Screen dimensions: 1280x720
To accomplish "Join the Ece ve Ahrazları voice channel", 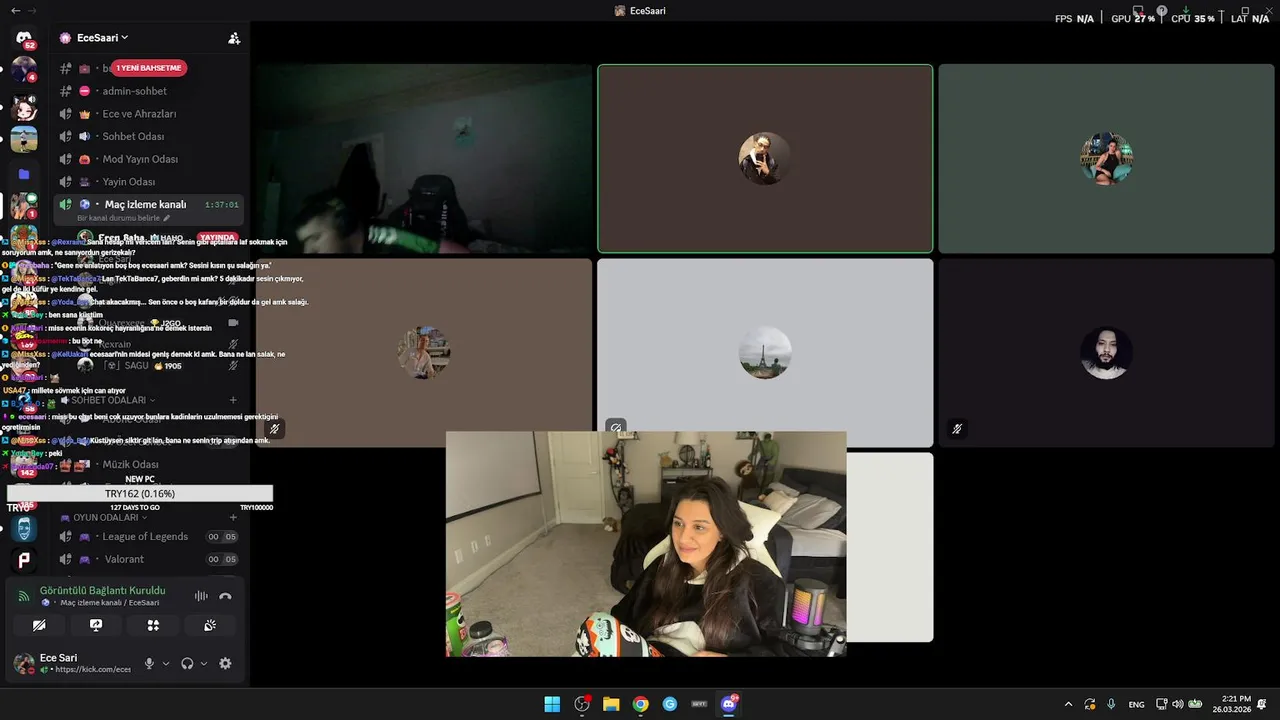I will (x=150, y=114).
